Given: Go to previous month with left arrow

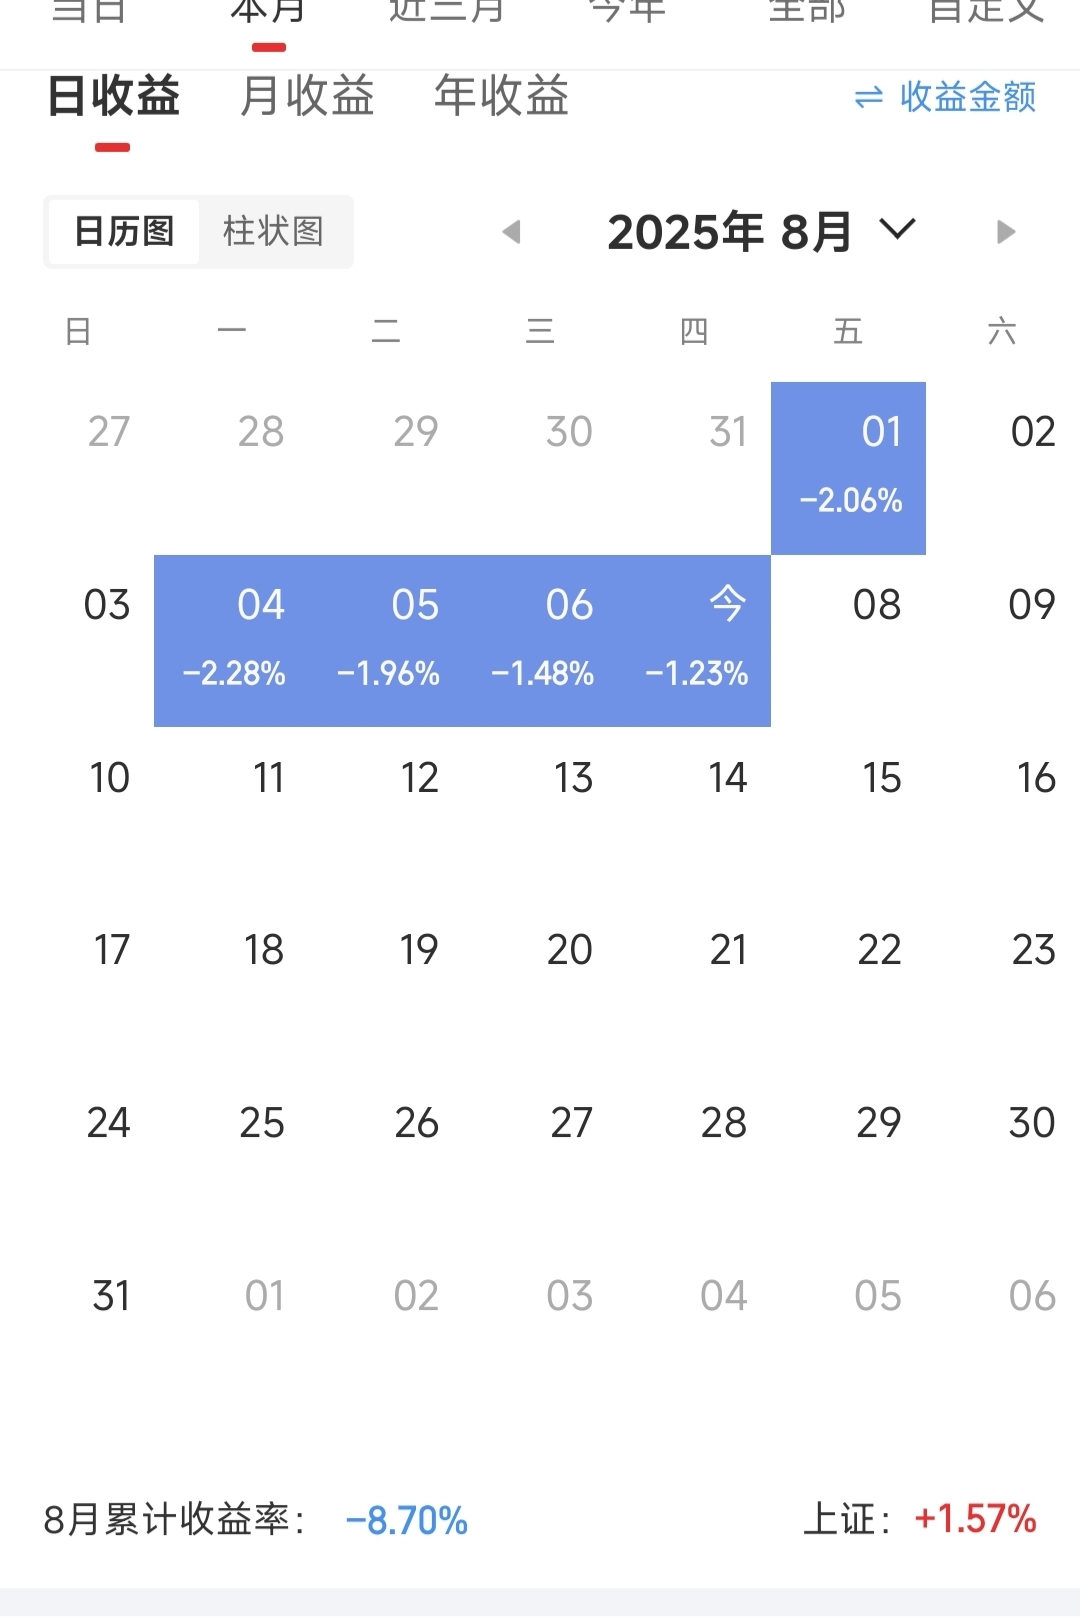Looking at the screenshot, I should (x=512, y=232).
